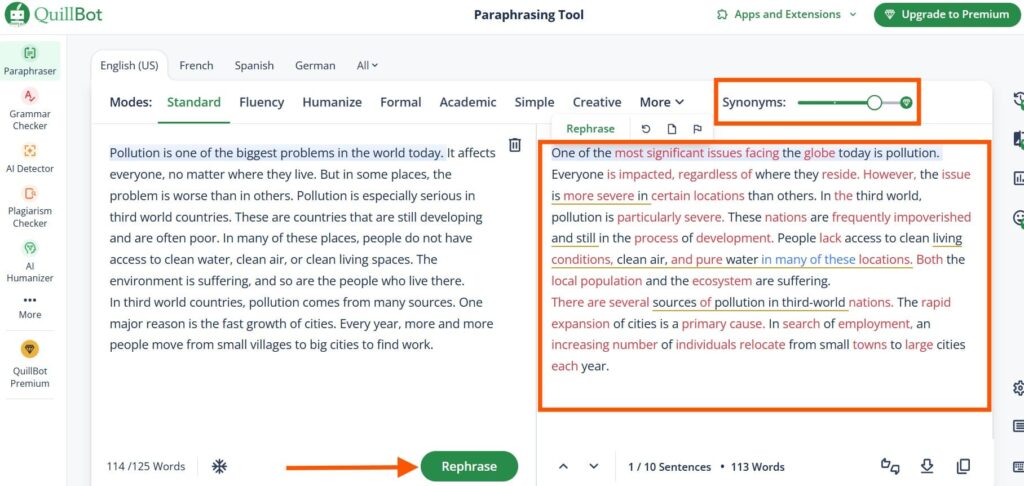Open the AI Detector sidebar tool
The width and height of the screenshot is (1024, 486).
pos(30,160)
